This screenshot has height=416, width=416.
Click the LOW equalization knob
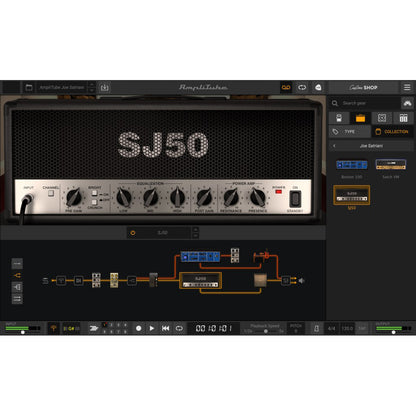coord(123,197)
